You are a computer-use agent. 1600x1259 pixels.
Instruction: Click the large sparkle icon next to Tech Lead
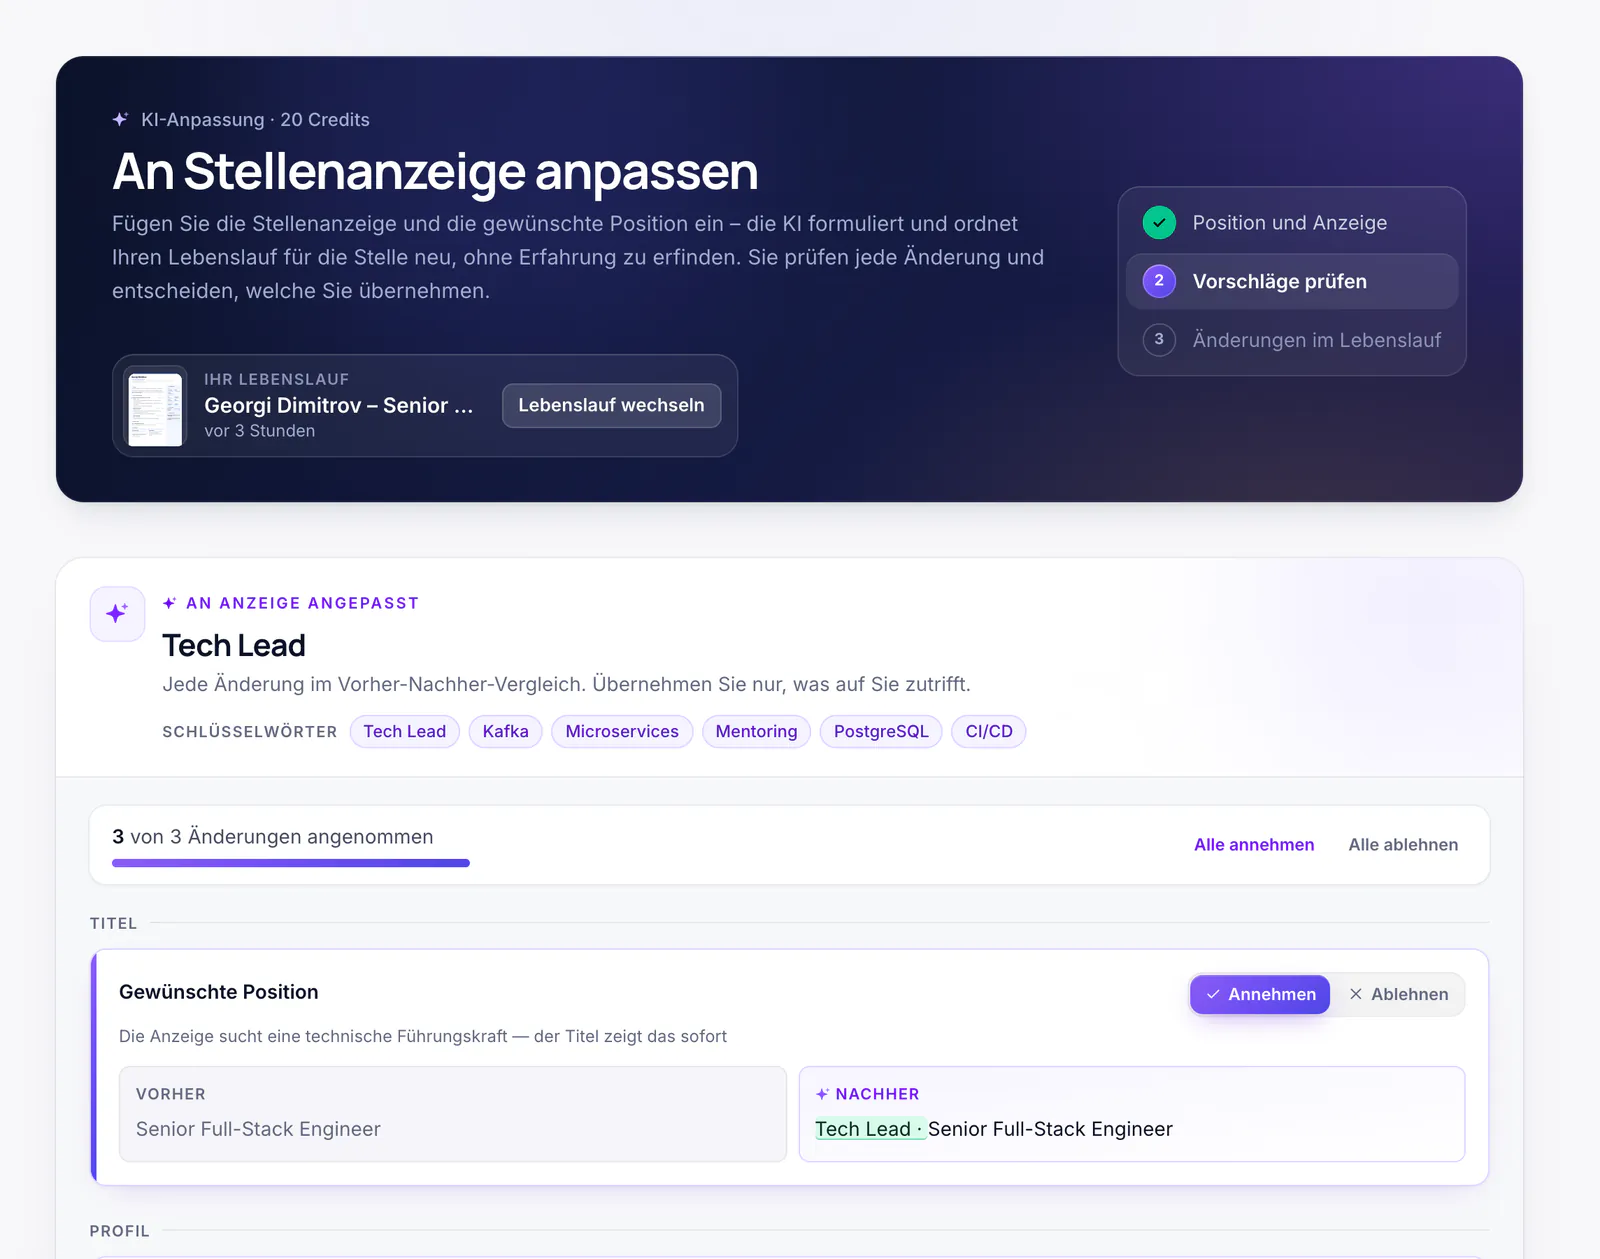[118, 613]
